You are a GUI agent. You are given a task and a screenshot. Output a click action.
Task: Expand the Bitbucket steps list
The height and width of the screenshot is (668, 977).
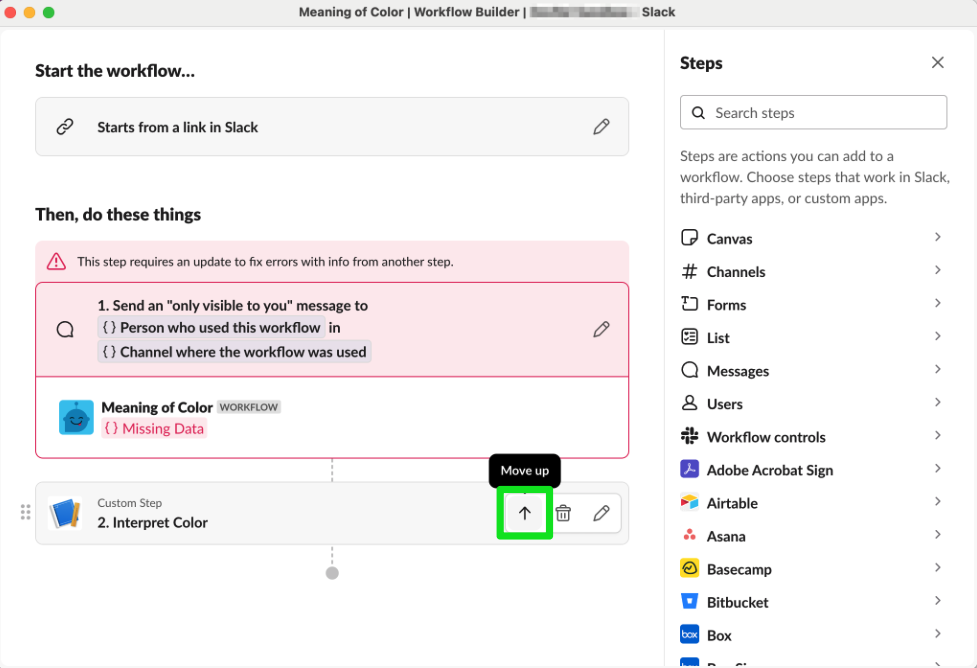pyautogui.click(x=937, y=601)
